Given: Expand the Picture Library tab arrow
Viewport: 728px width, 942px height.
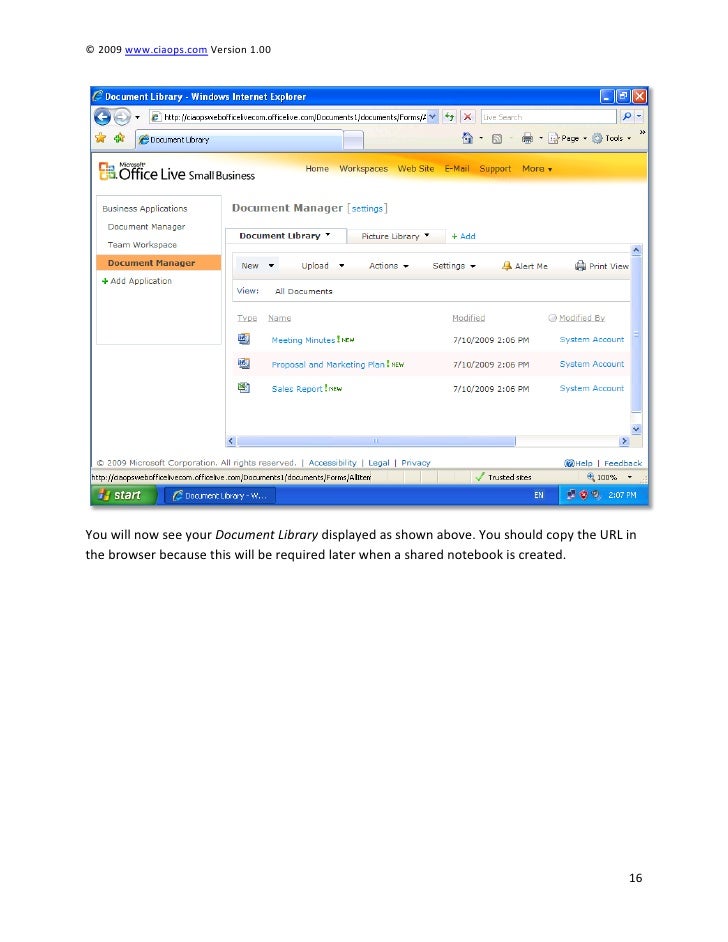Looking at the screenshot, I should tap(427, 235).
